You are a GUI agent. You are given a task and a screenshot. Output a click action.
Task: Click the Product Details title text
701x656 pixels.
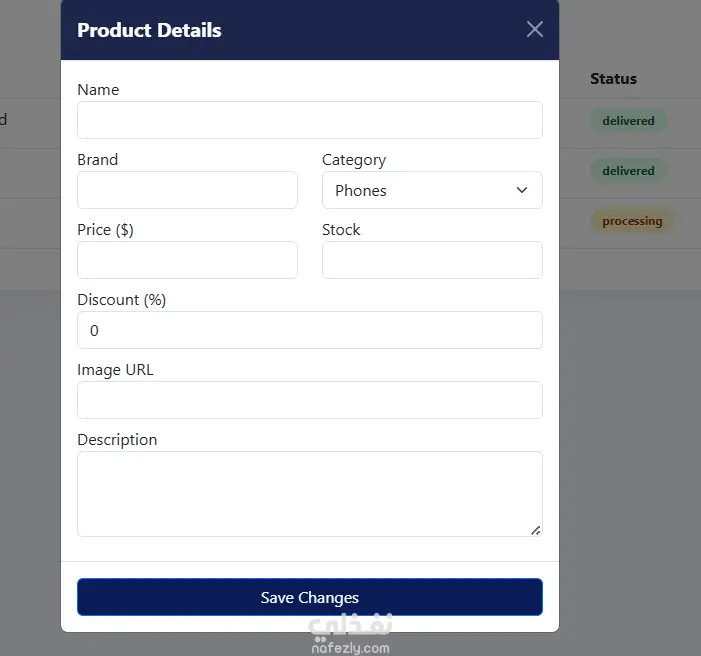click(149, 30)
